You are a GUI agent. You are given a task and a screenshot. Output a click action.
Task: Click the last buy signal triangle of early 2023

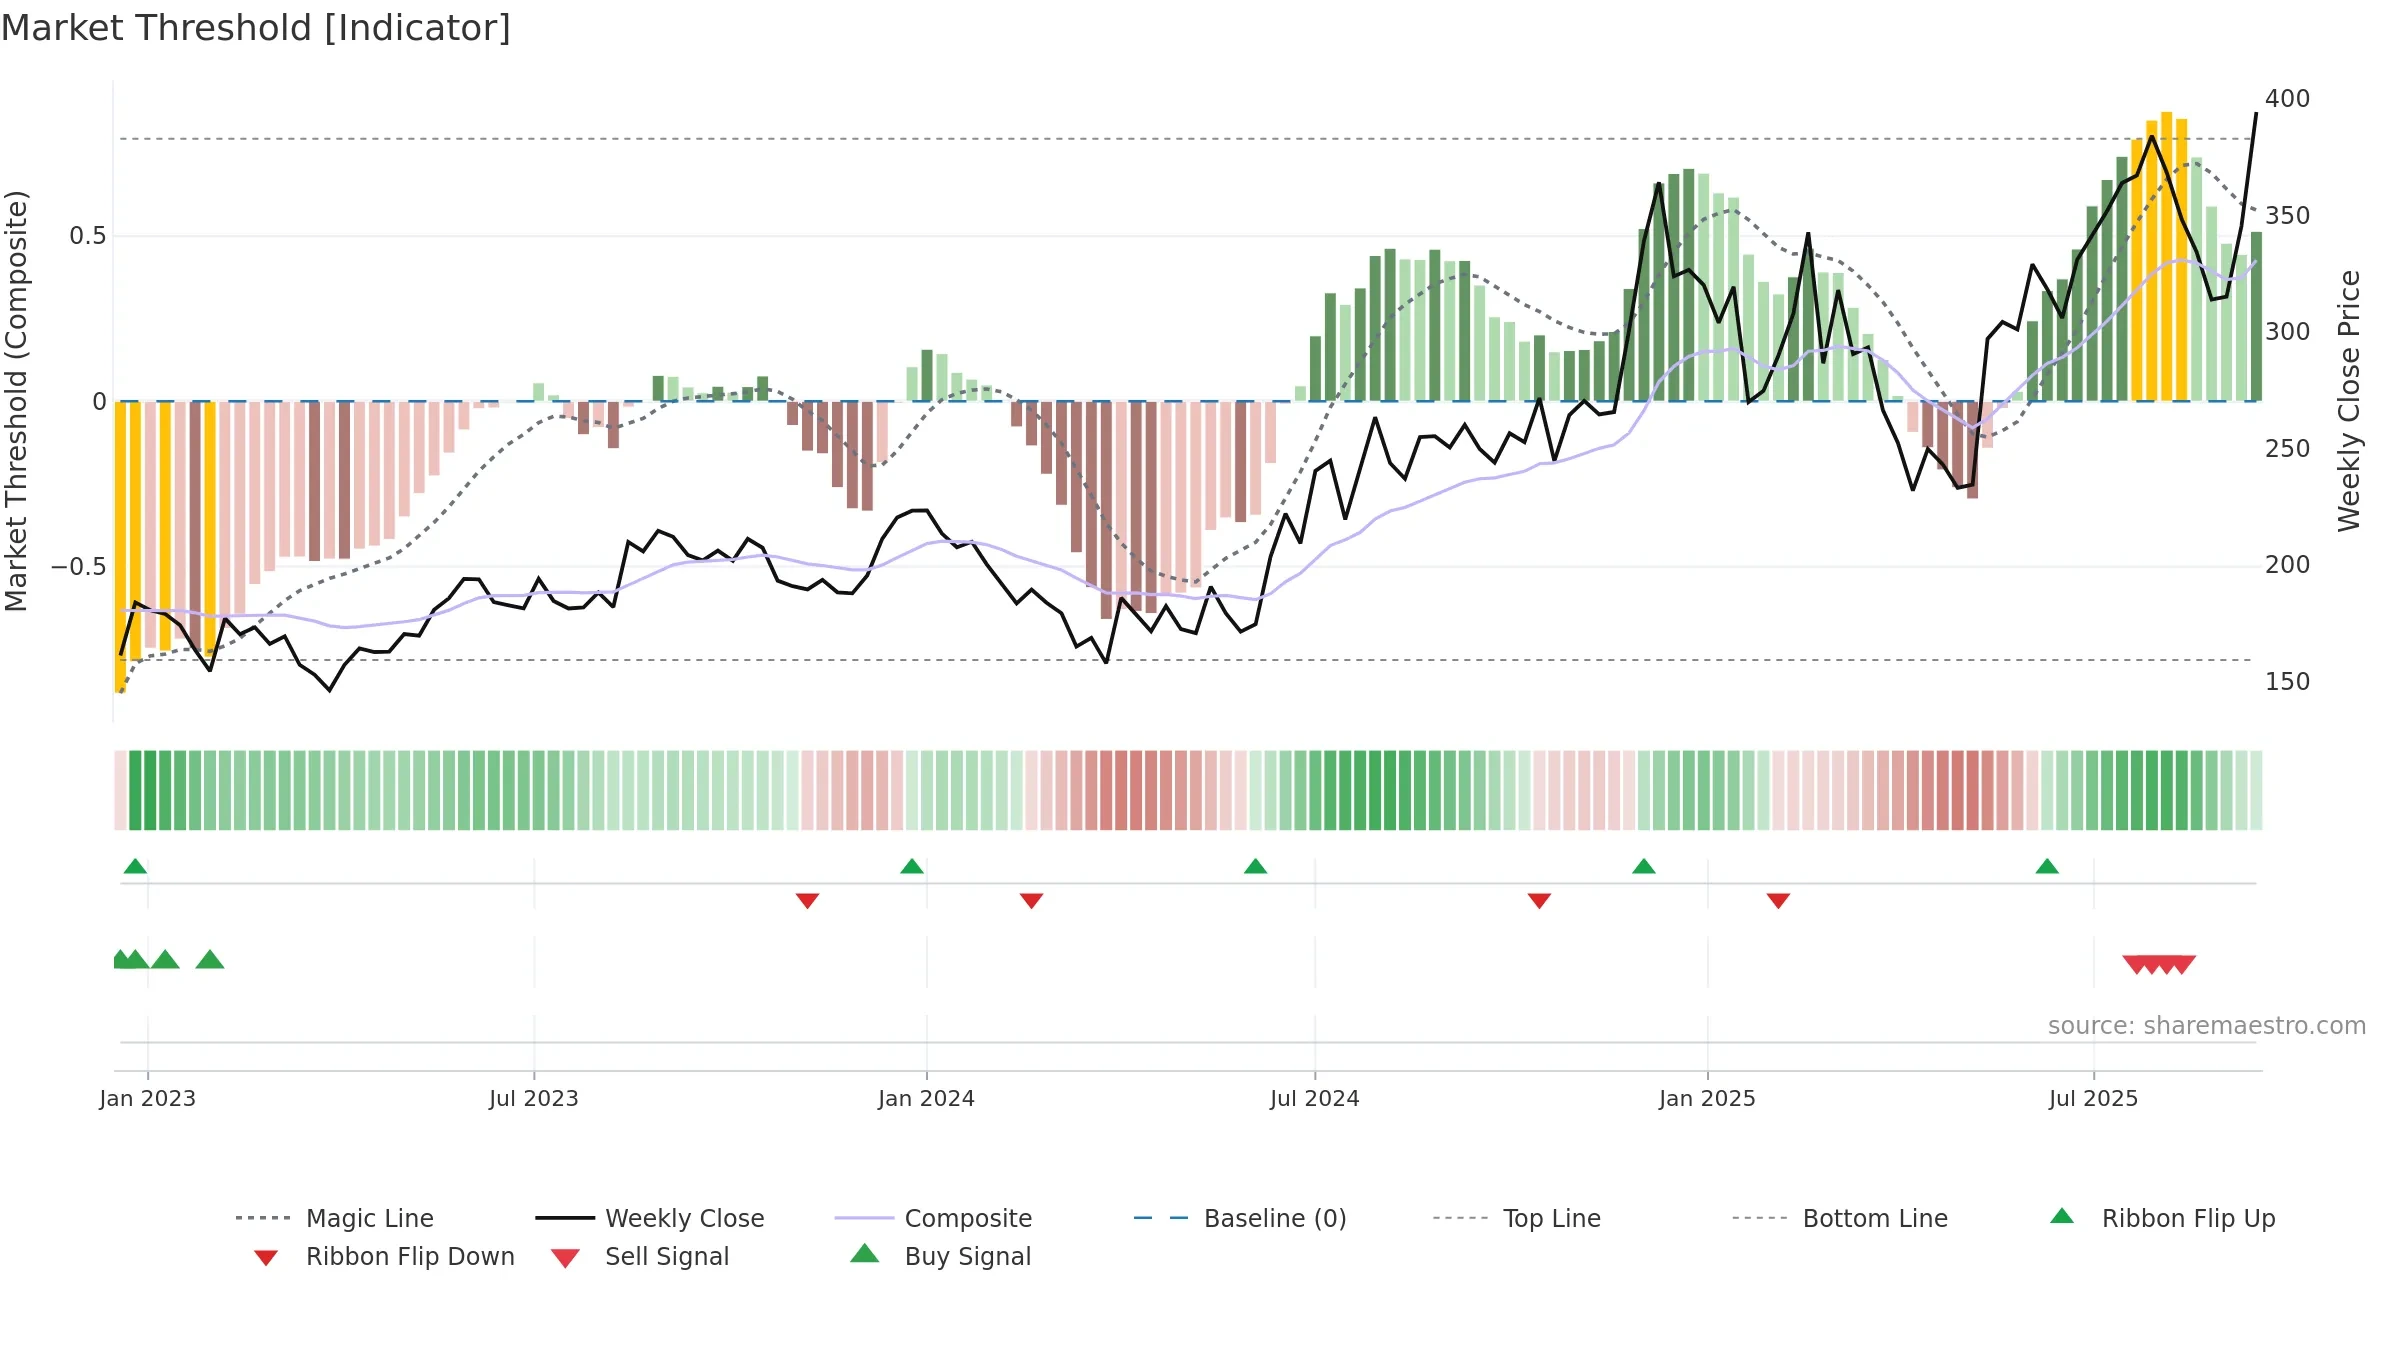[210, 960]
